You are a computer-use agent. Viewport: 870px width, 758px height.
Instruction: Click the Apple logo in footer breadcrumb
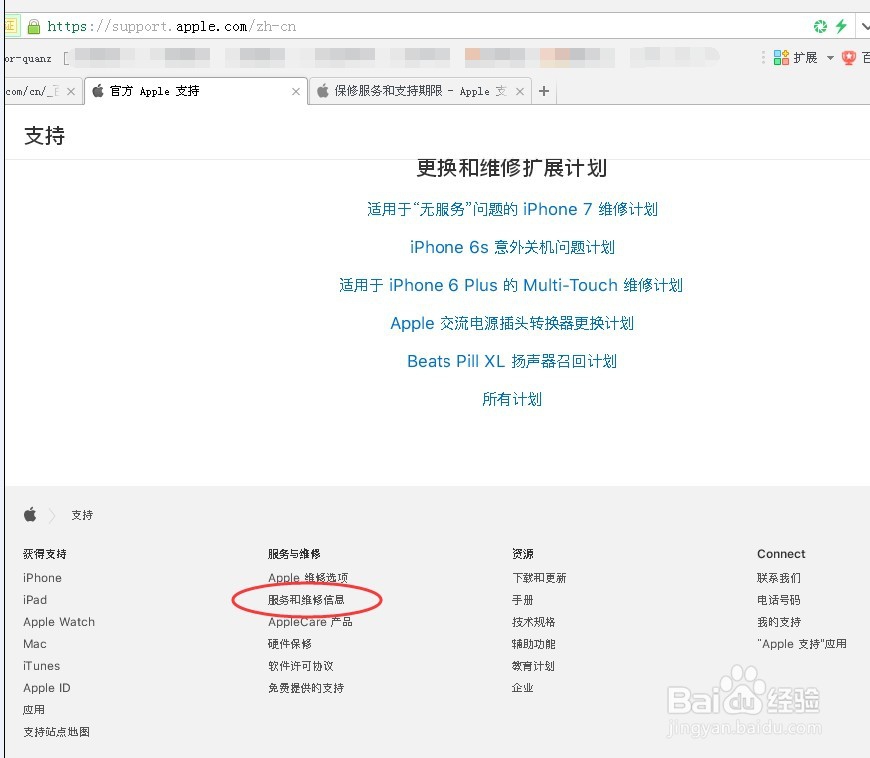[x=31, y=514]
